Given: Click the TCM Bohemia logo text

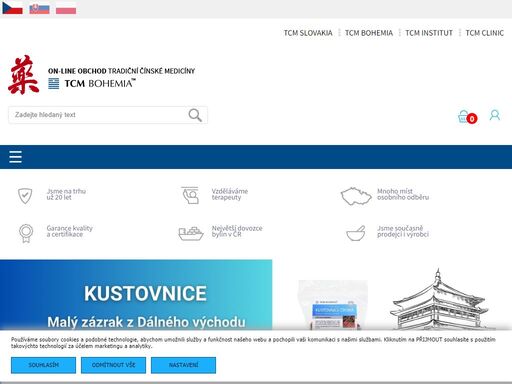Looking at the screenshot, I should tap(100, 83).
